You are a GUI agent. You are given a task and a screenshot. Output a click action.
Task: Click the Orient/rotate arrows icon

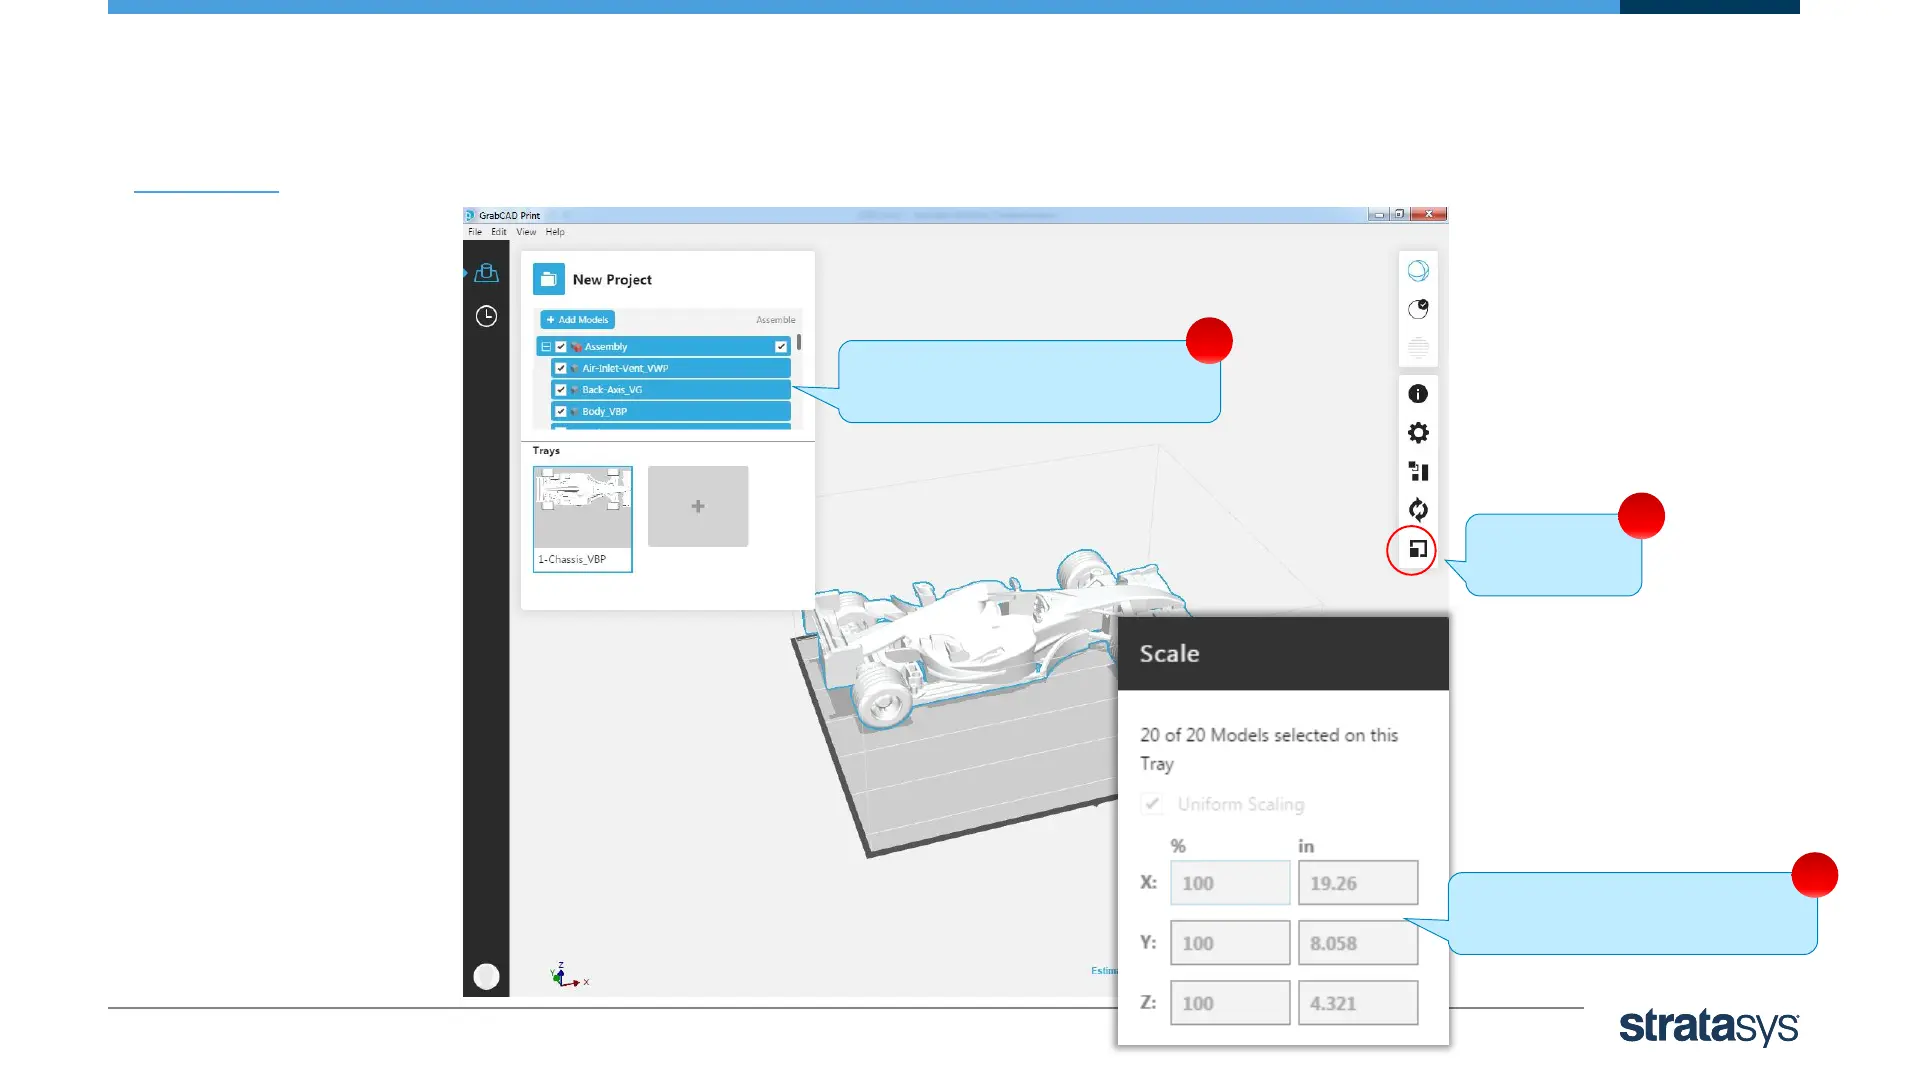pos(1417,510)
